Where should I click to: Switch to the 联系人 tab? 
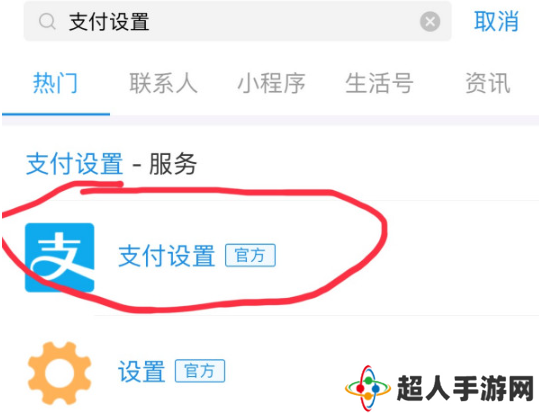click(163, 83)
